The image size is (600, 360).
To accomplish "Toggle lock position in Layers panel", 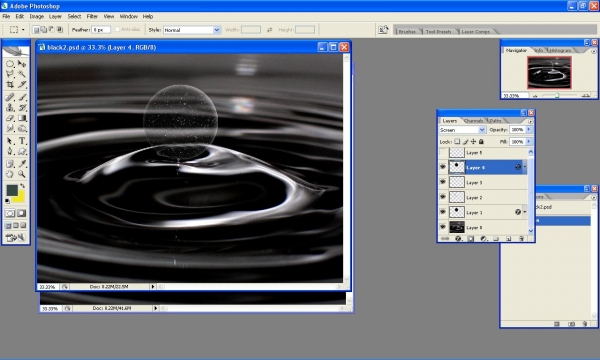I will [473, 142].
